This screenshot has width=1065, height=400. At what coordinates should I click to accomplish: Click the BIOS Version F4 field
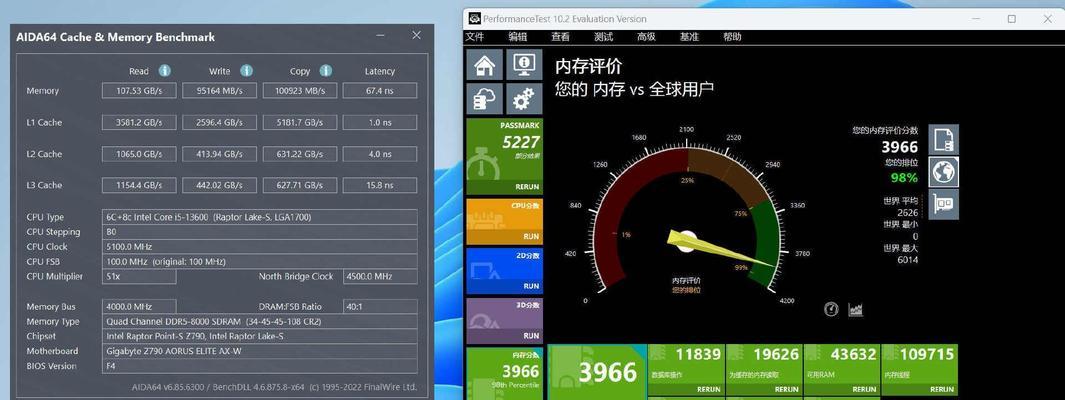pos(259,366)
